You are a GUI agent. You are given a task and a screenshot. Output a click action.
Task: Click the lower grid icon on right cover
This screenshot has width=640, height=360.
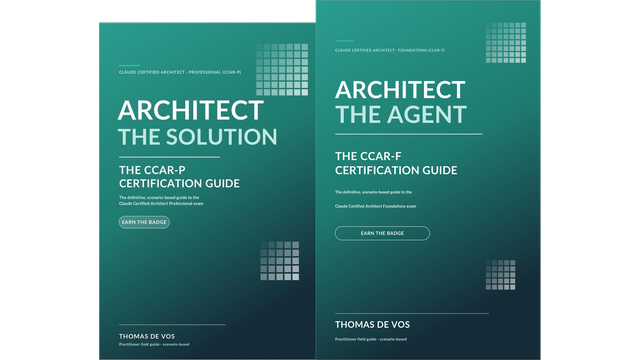[x=500, y=275]
